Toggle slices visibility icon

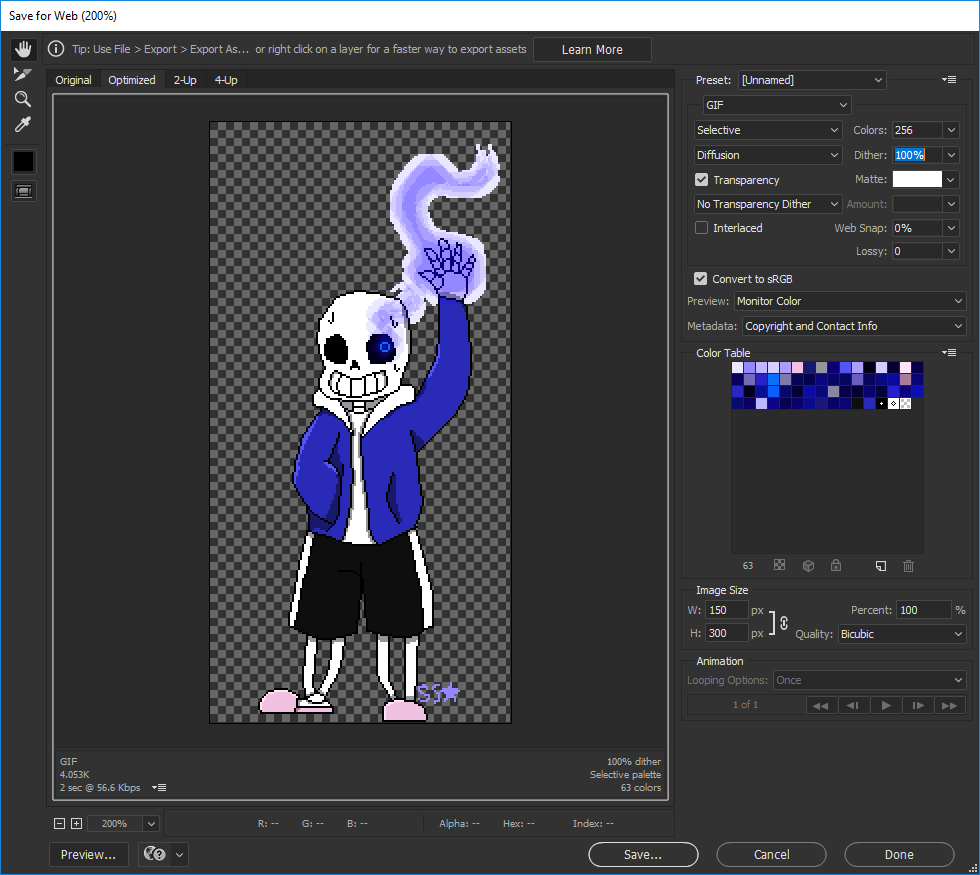click(24, 191)
